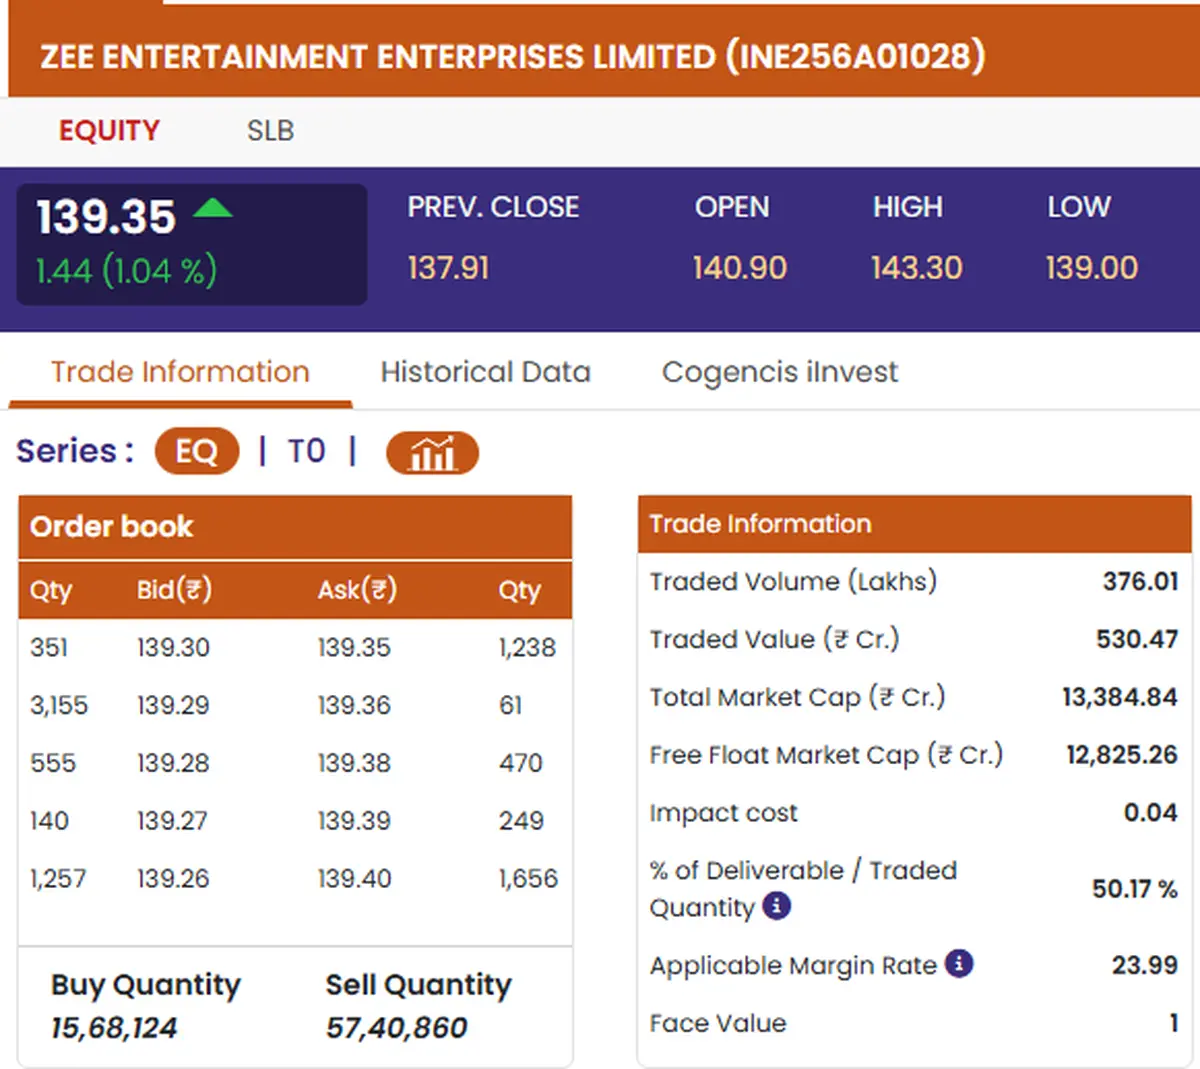The height and width of the screenshot is (1069, 1200).
Task: Click bid quantity 351
Action: 49,648
